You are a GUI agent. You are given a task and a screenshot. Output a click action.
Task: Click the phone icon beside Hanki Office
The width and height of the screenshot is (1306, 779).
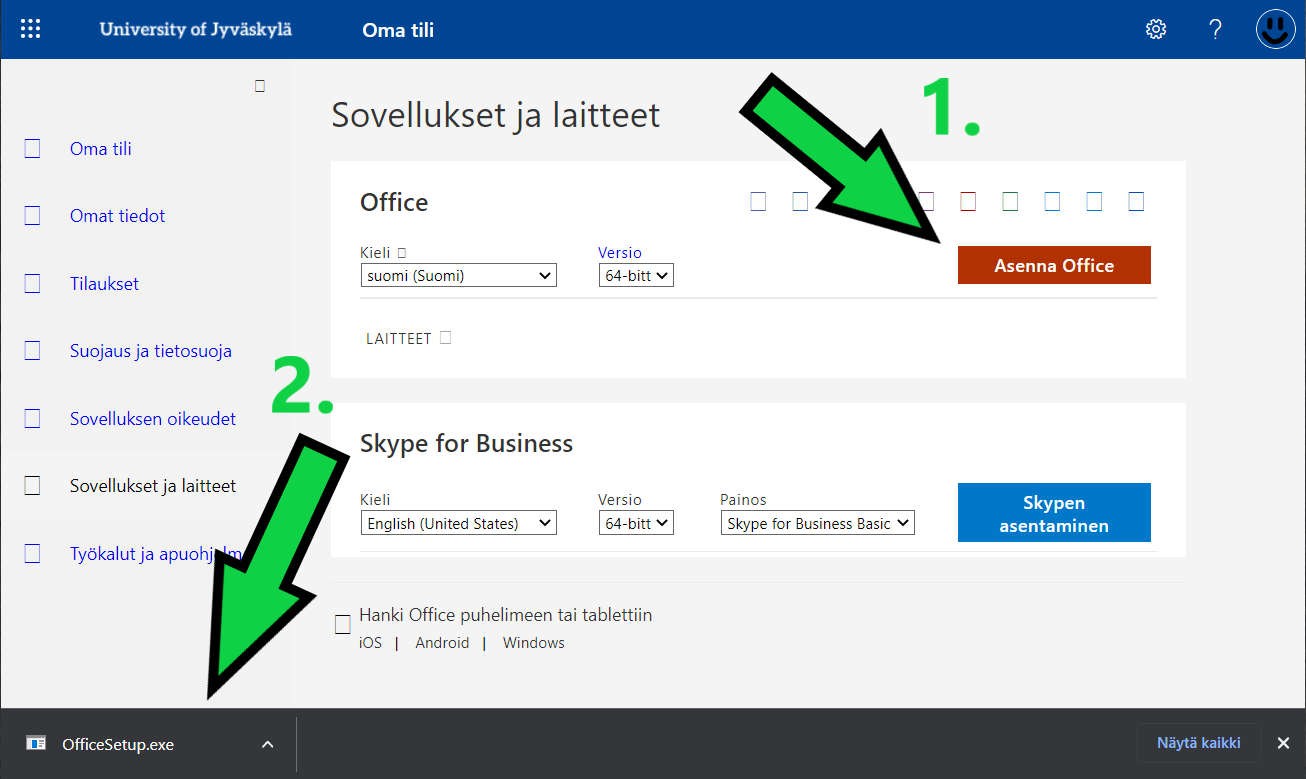[343, 624]
